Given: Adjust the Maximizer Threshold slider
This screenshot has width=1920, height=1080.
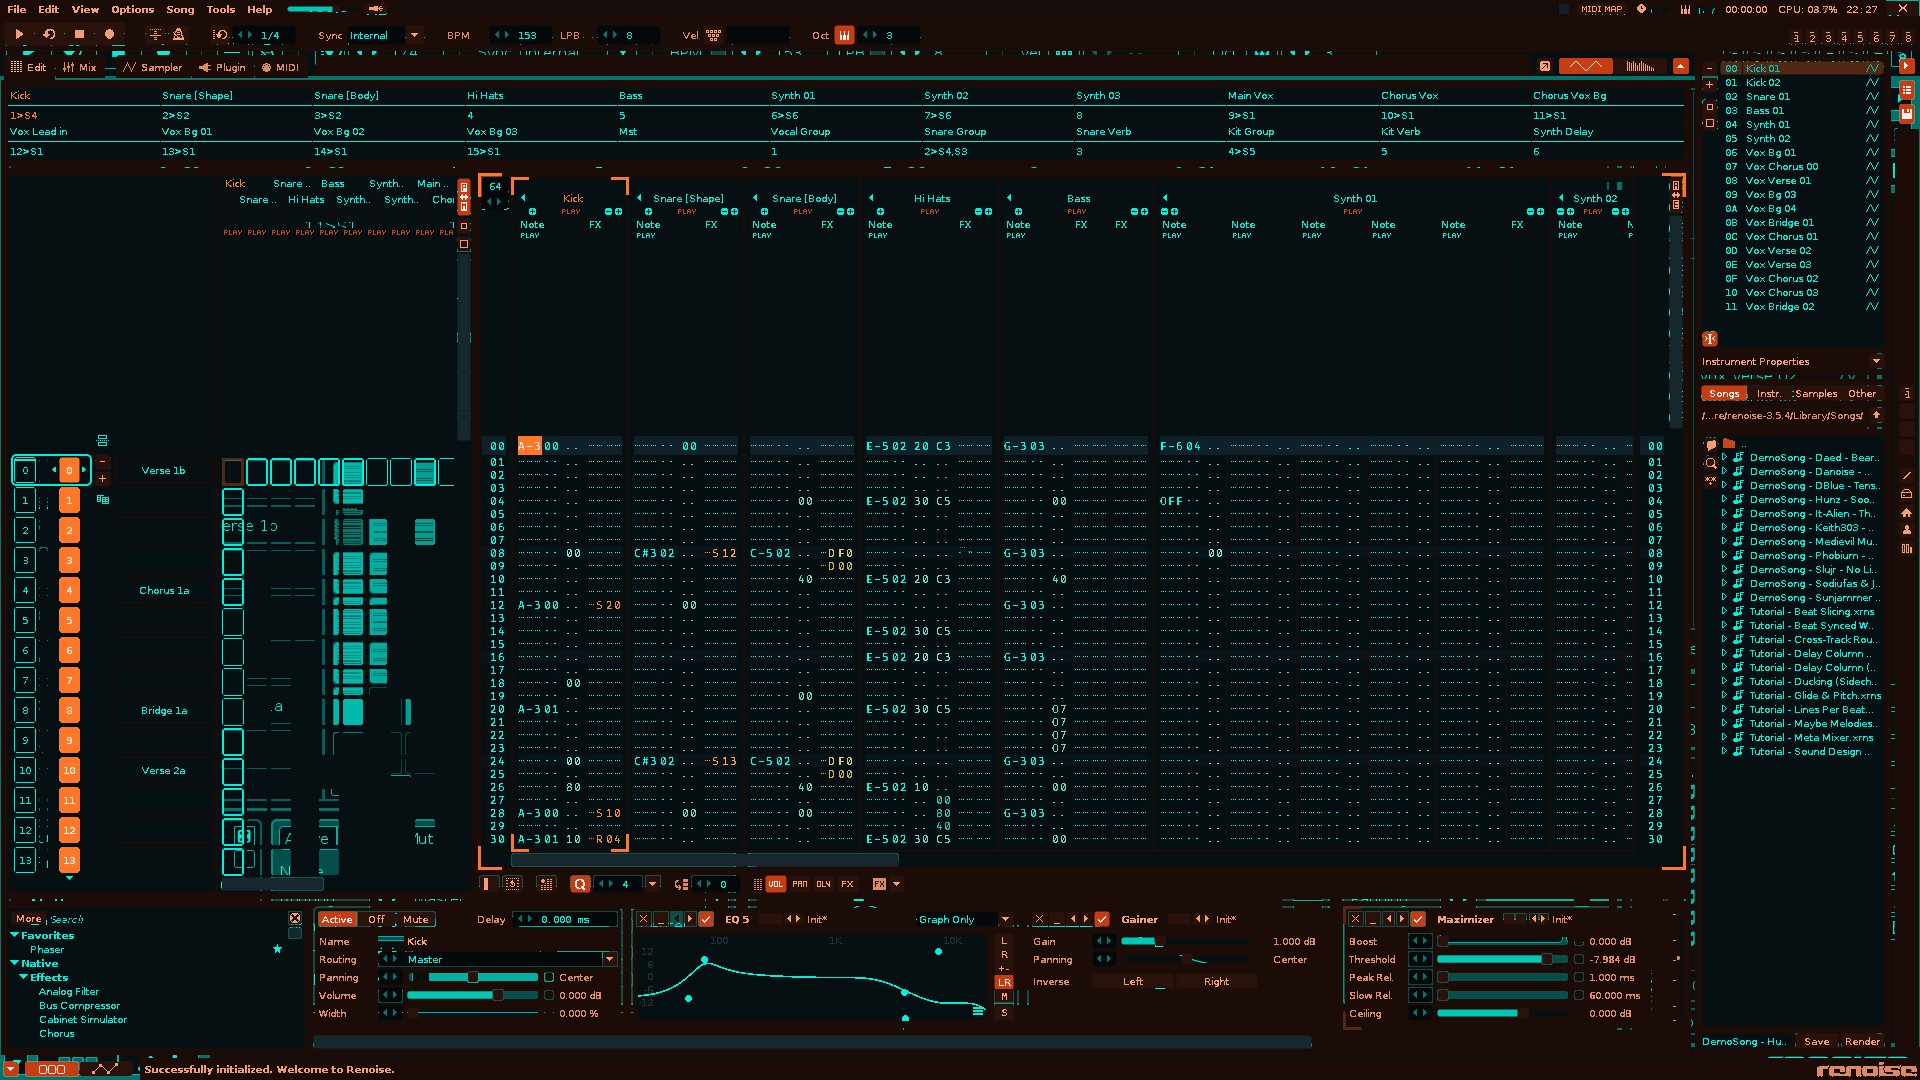Looking at the screenshot, I should 1502,960.
